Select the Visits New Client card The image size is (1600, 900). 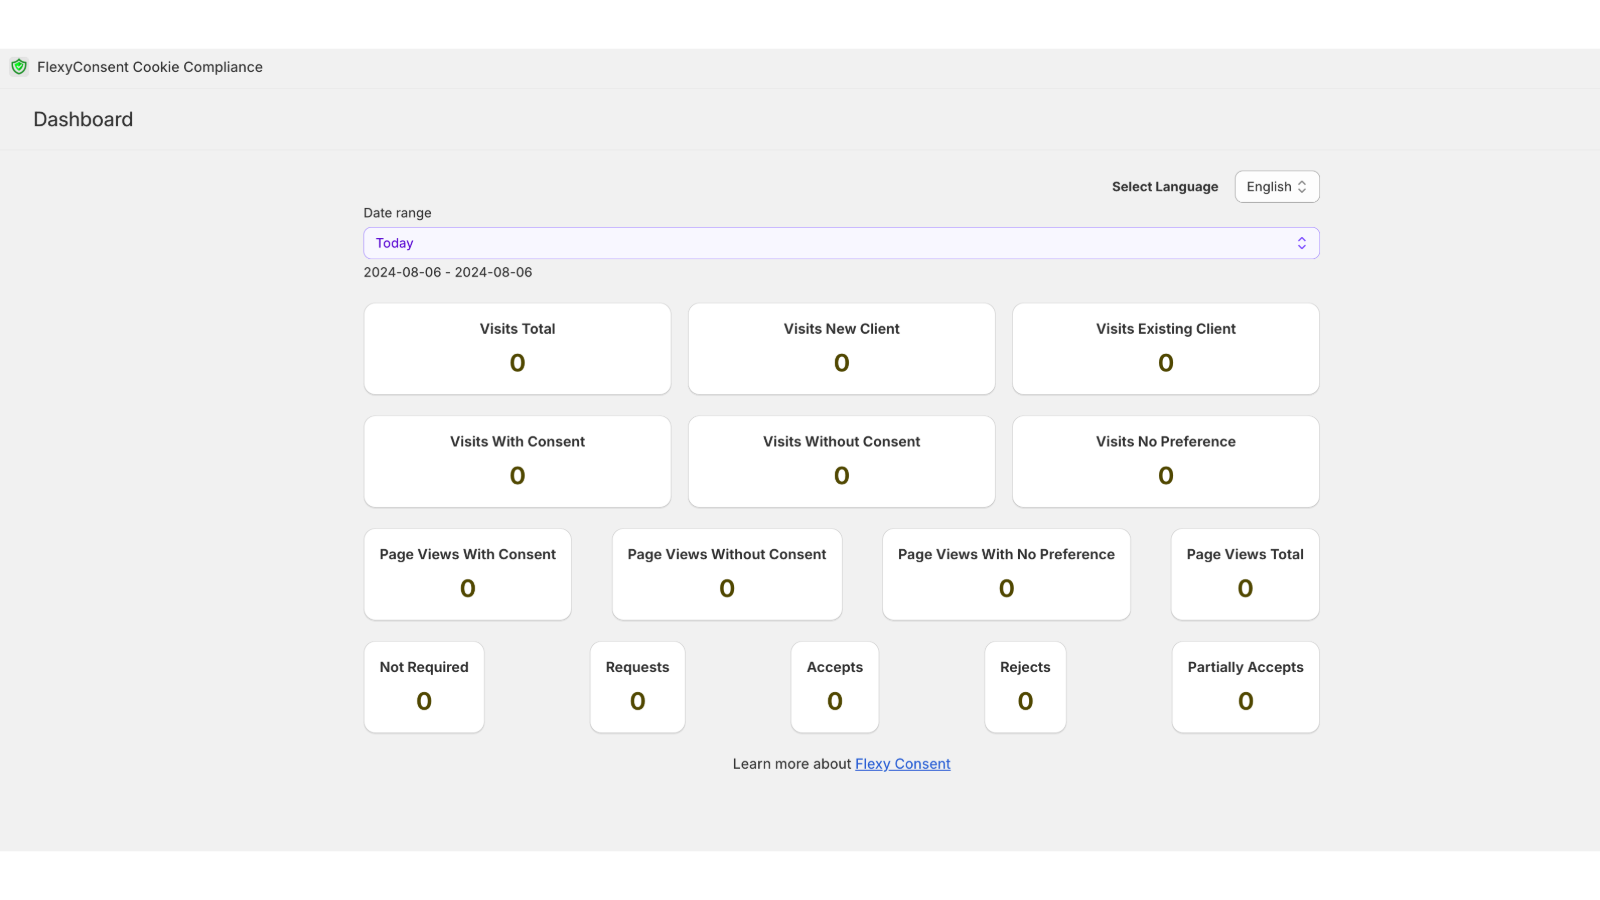click(x=841, y=348)
